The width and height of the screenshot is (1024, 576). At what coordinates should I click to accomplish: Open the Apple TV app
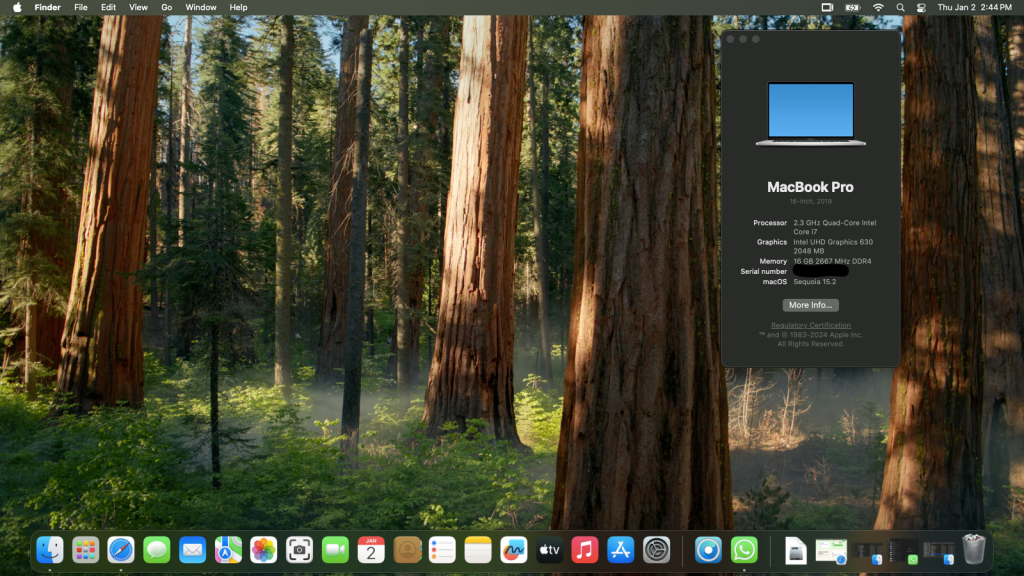[x=549, y=549]
